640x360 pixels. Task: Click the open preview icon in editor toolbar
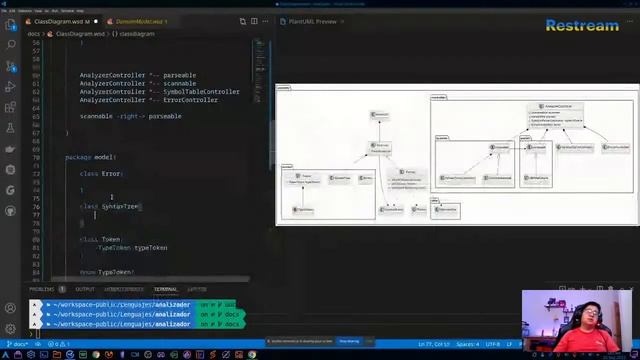[243, 21]
